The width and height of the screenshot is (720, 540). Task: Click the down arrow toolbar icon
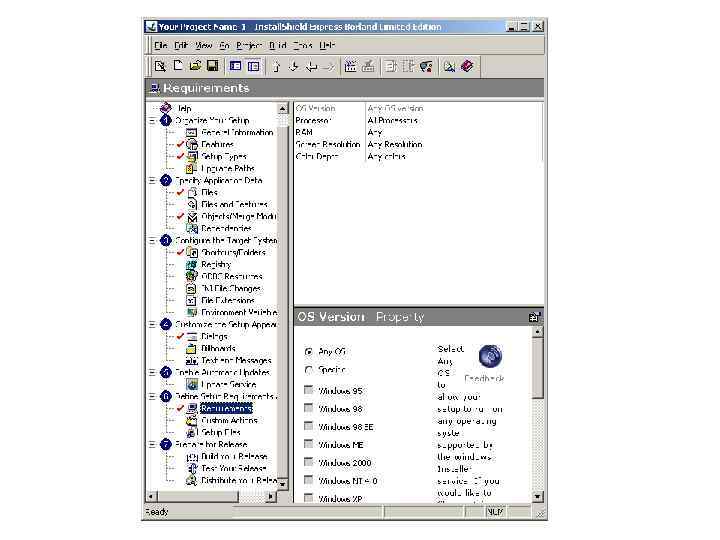tap(293, 67)
